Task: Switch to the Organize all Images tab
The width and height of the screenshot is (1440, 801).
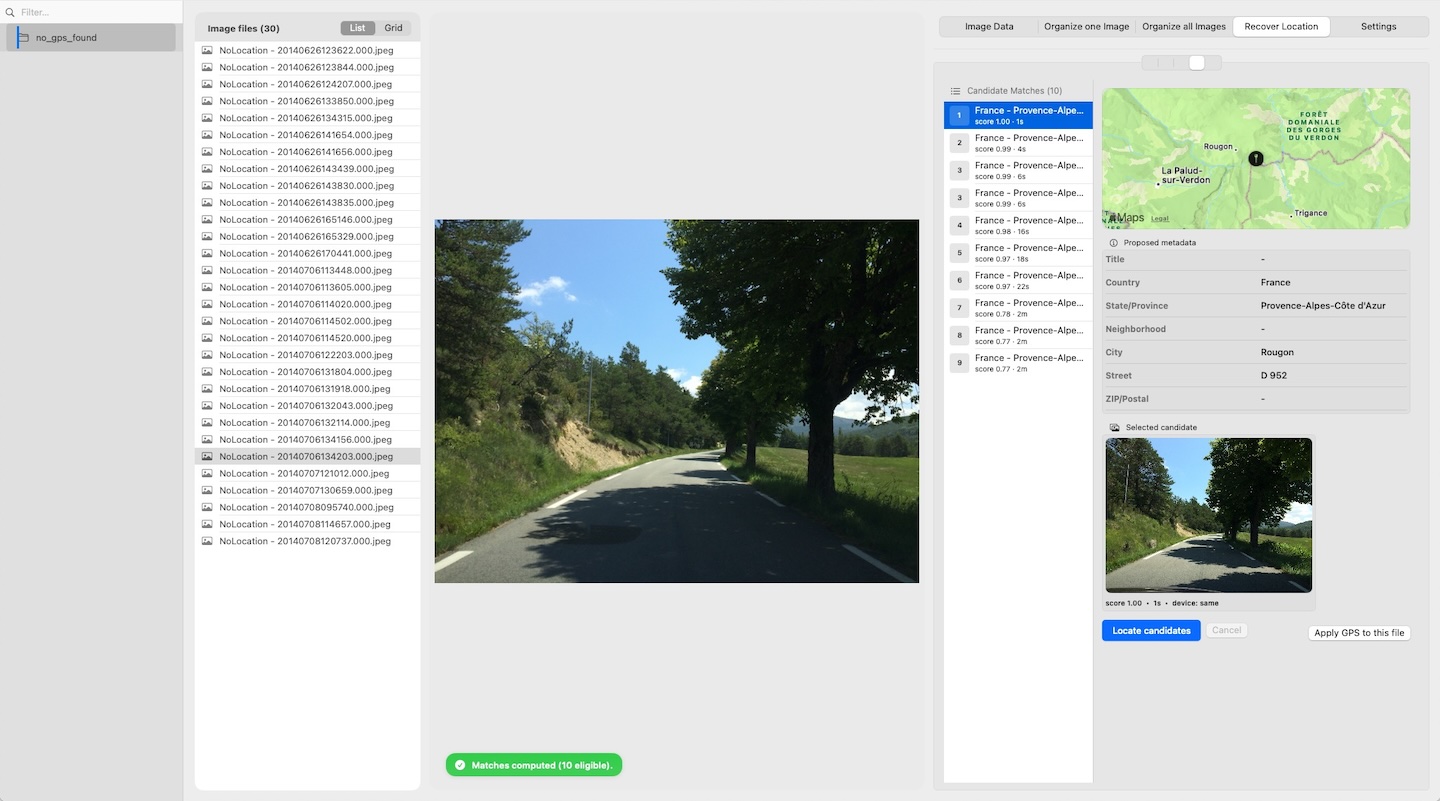Action: [x=1183, y=27]
